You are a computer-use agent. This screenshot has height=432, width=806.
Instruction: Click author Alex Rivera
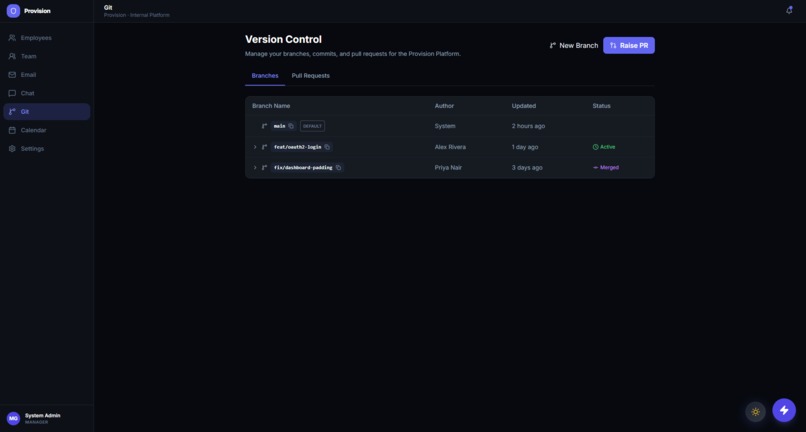(450, 147)
